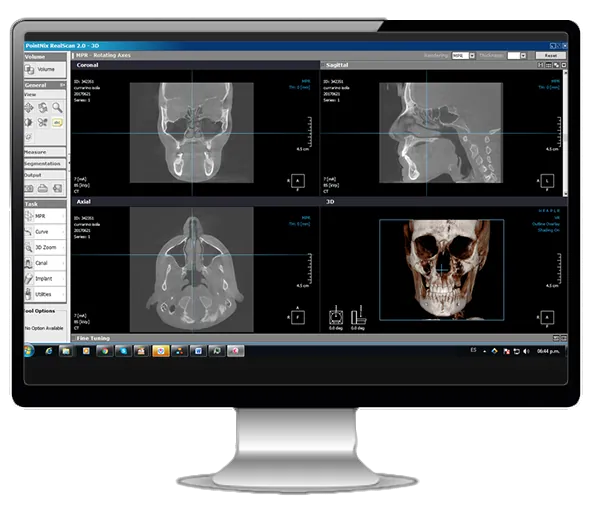Open the Windows Start menu
The image size is (600, 519).
pos(29,351)
